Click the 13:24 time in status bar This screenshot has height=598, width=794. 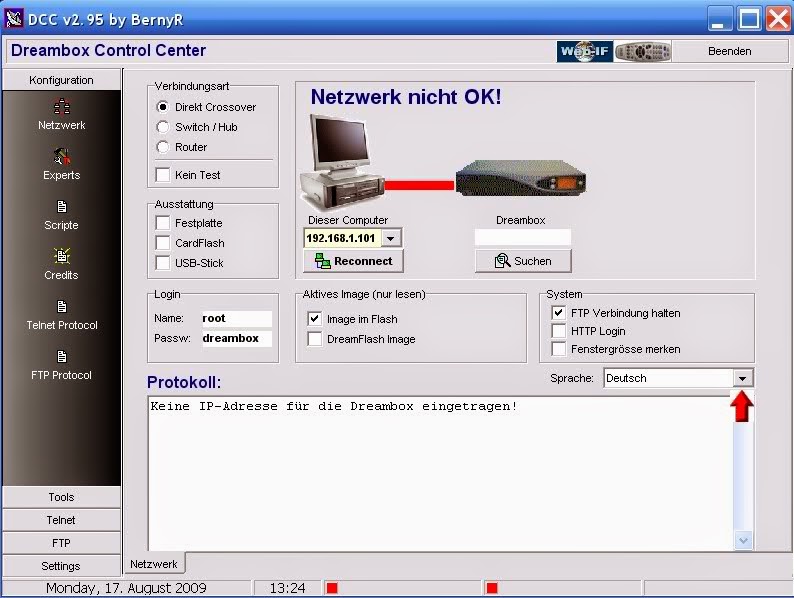(x=287, y=588)
